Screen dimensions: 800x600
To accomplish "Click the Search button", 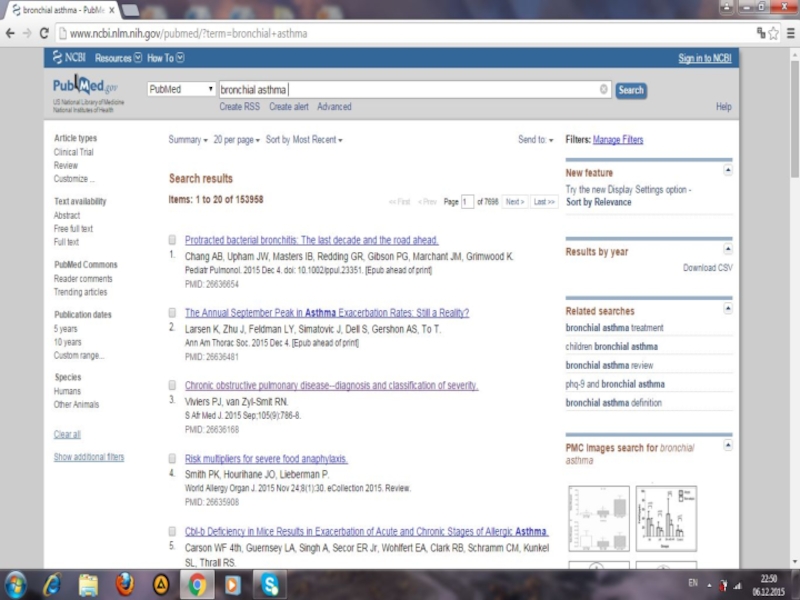I will [631, 90].
